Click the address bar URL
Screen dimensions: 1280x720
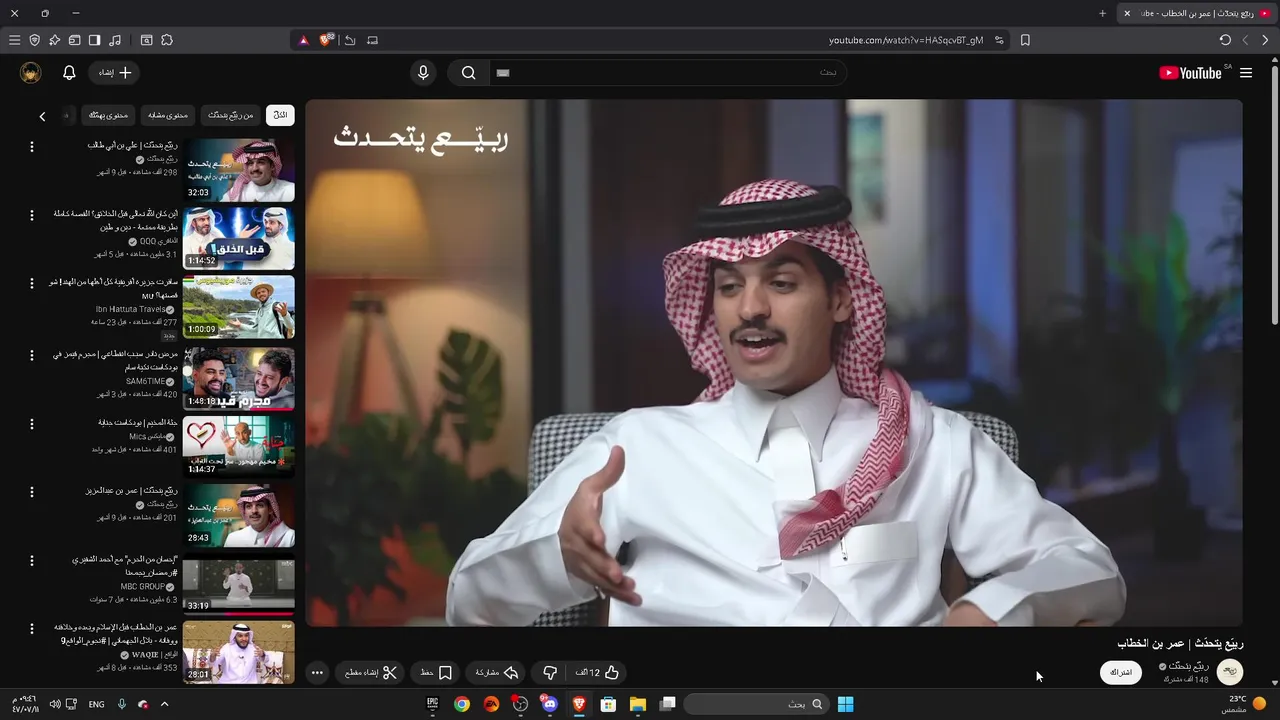pyautogui.click(x=905, y=40)
